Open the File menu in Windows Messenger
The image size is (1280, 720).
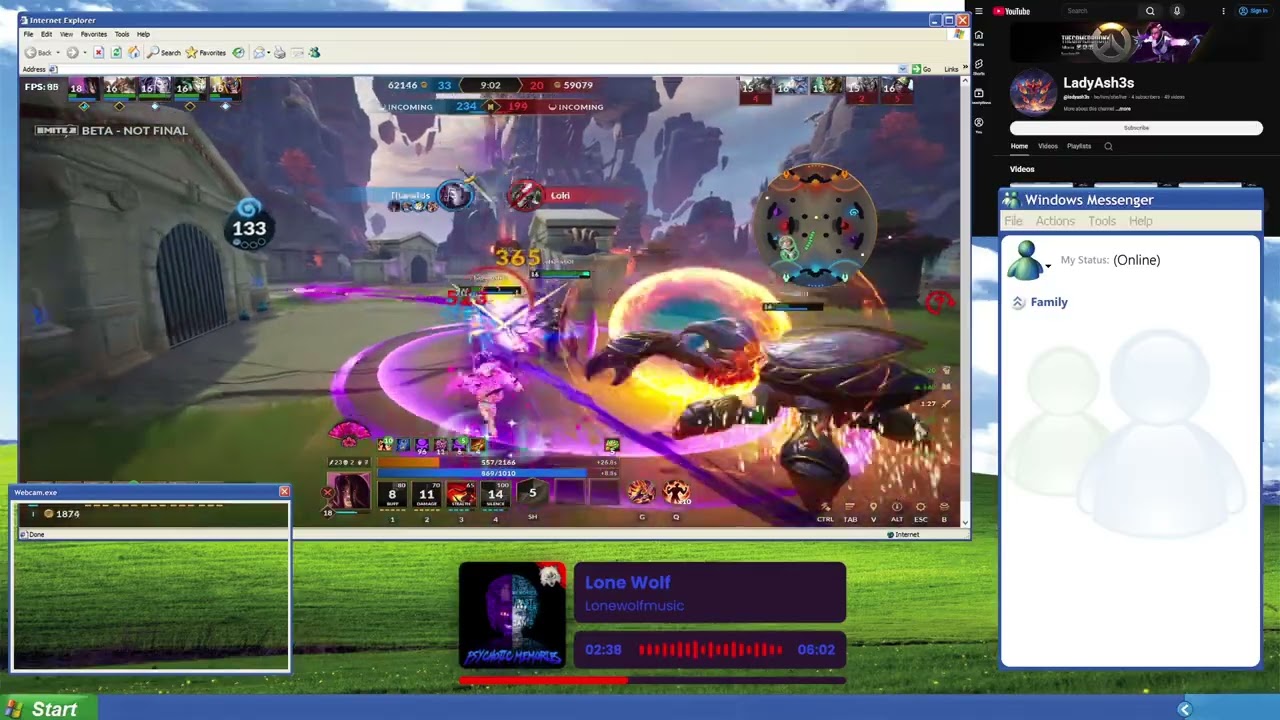(1013, 221)
